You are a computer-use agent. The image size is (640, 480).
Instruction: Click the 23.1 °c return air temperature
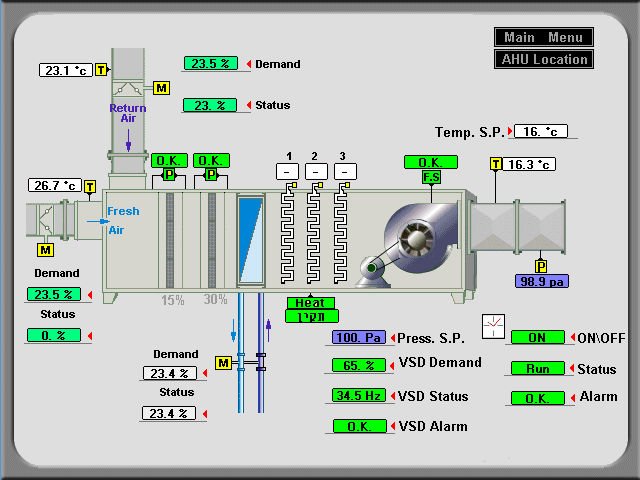coord(66,70)
